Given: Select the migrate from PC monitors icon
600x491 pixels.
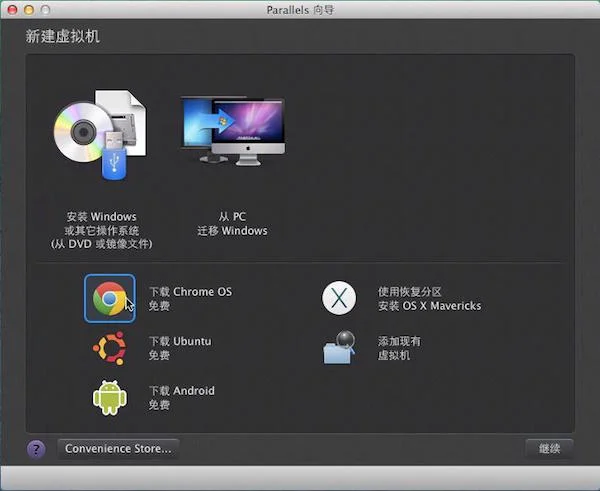Looking at the screenshot, I should (x=233, y=131).
